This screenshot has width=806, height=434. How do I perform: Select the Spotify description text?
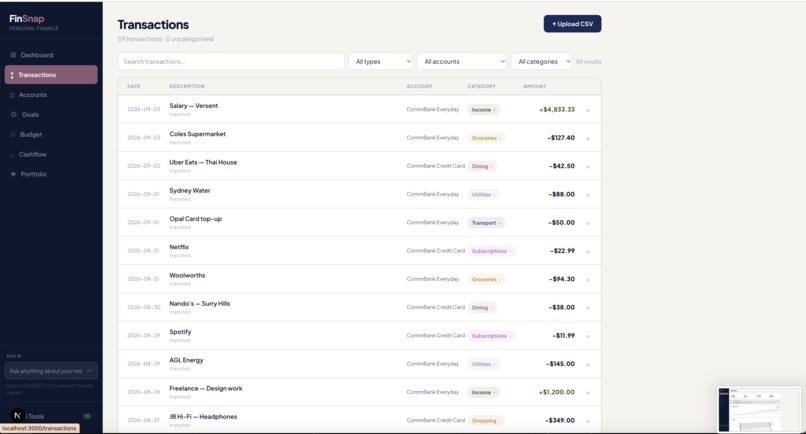180,332
